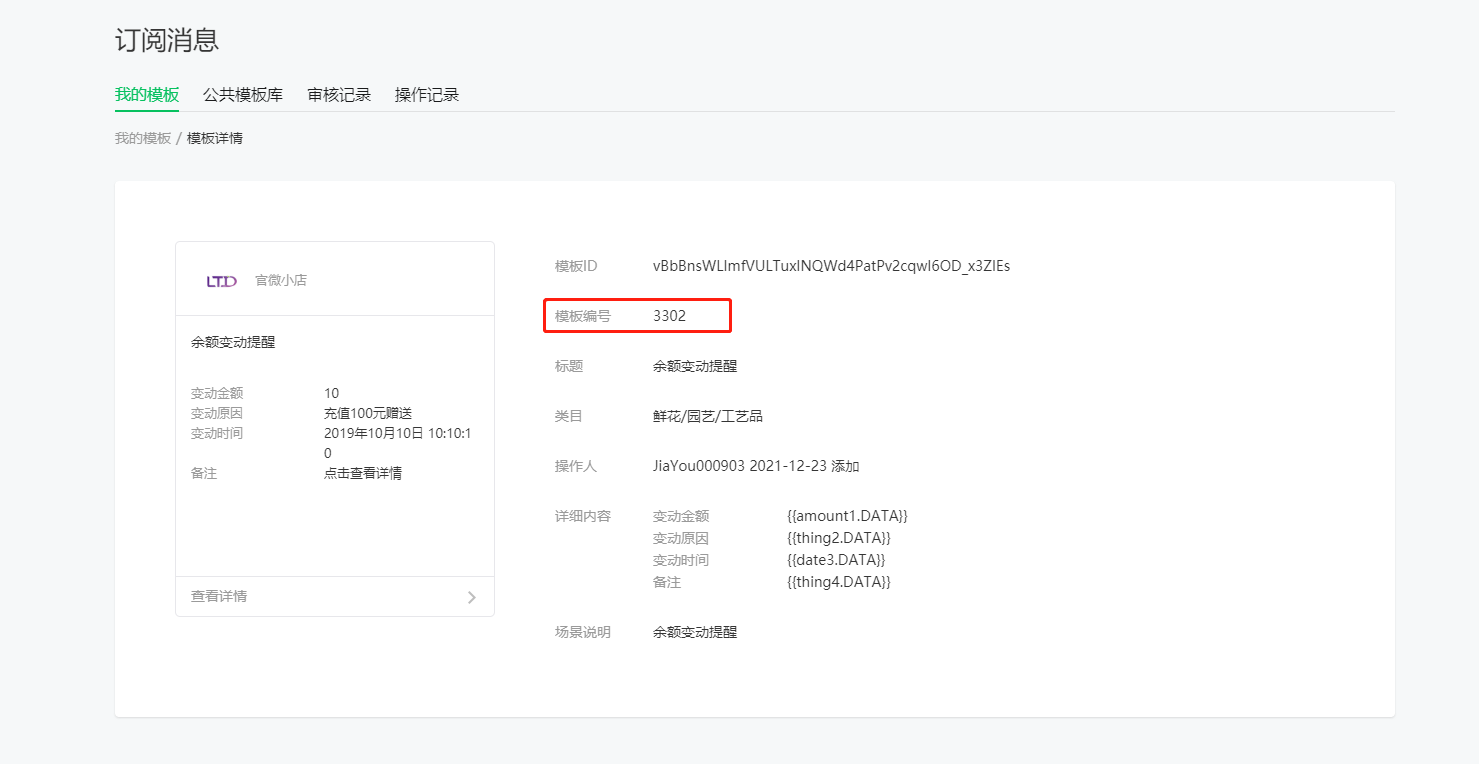
Task: Click the template ID string value
Action: [x=831, y=266]
